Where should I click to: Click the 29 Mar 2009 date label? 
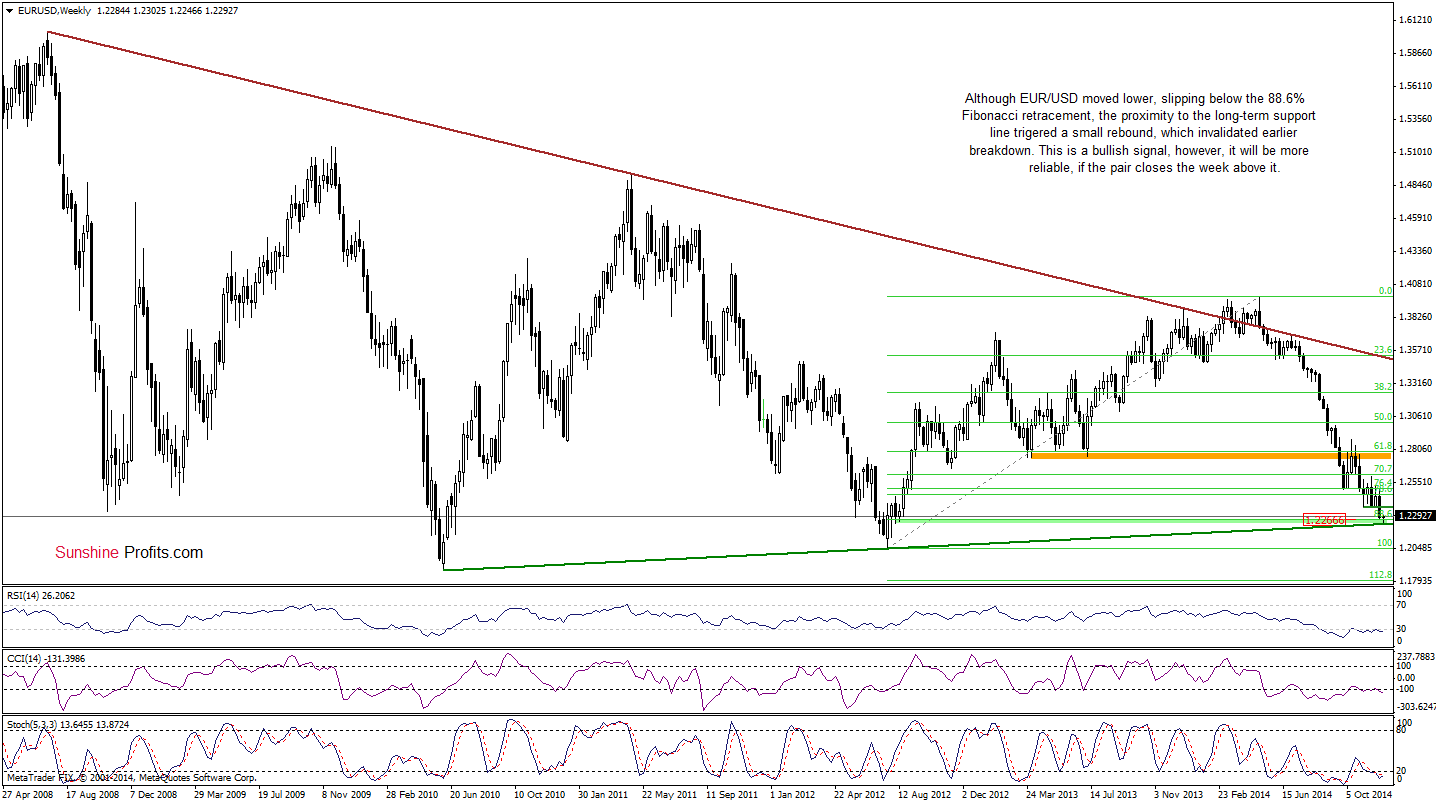pyautogui.click(x=219, y=794)
